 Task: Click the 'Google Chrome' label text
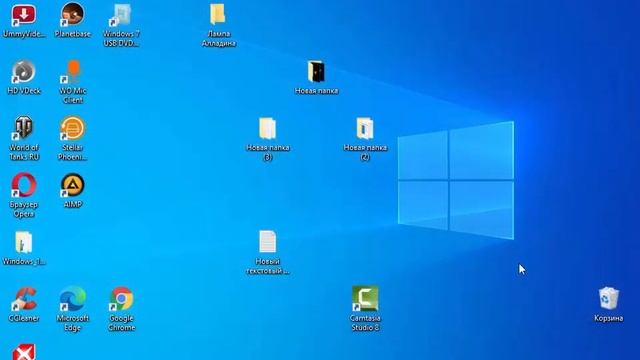(x=122, y=322)
